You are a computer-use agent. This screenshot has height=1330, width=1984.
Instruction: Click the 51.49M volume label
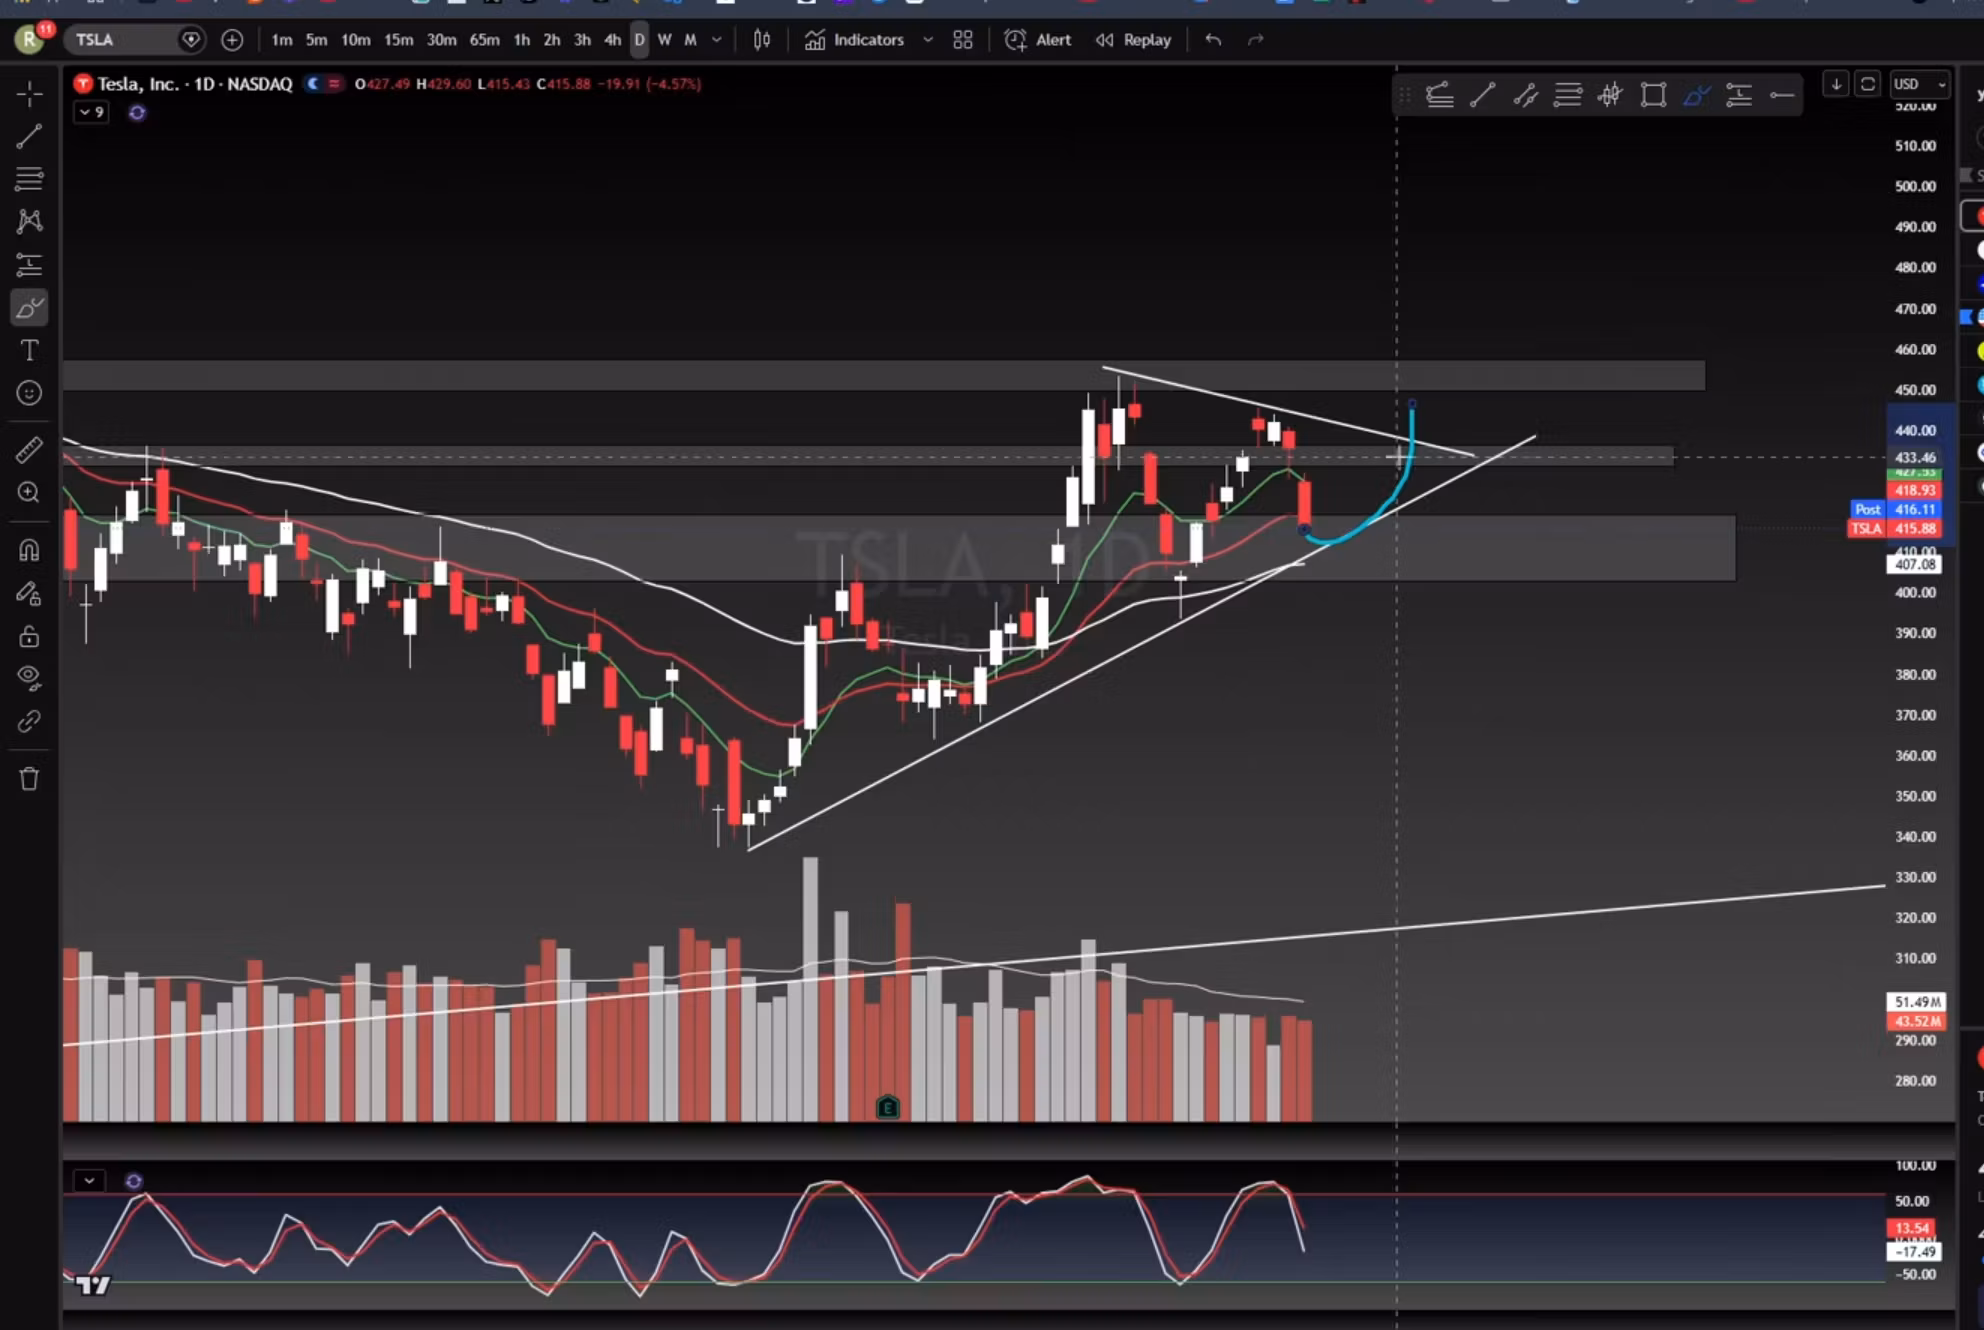pyautogui.click(x=1916, y=1001)
